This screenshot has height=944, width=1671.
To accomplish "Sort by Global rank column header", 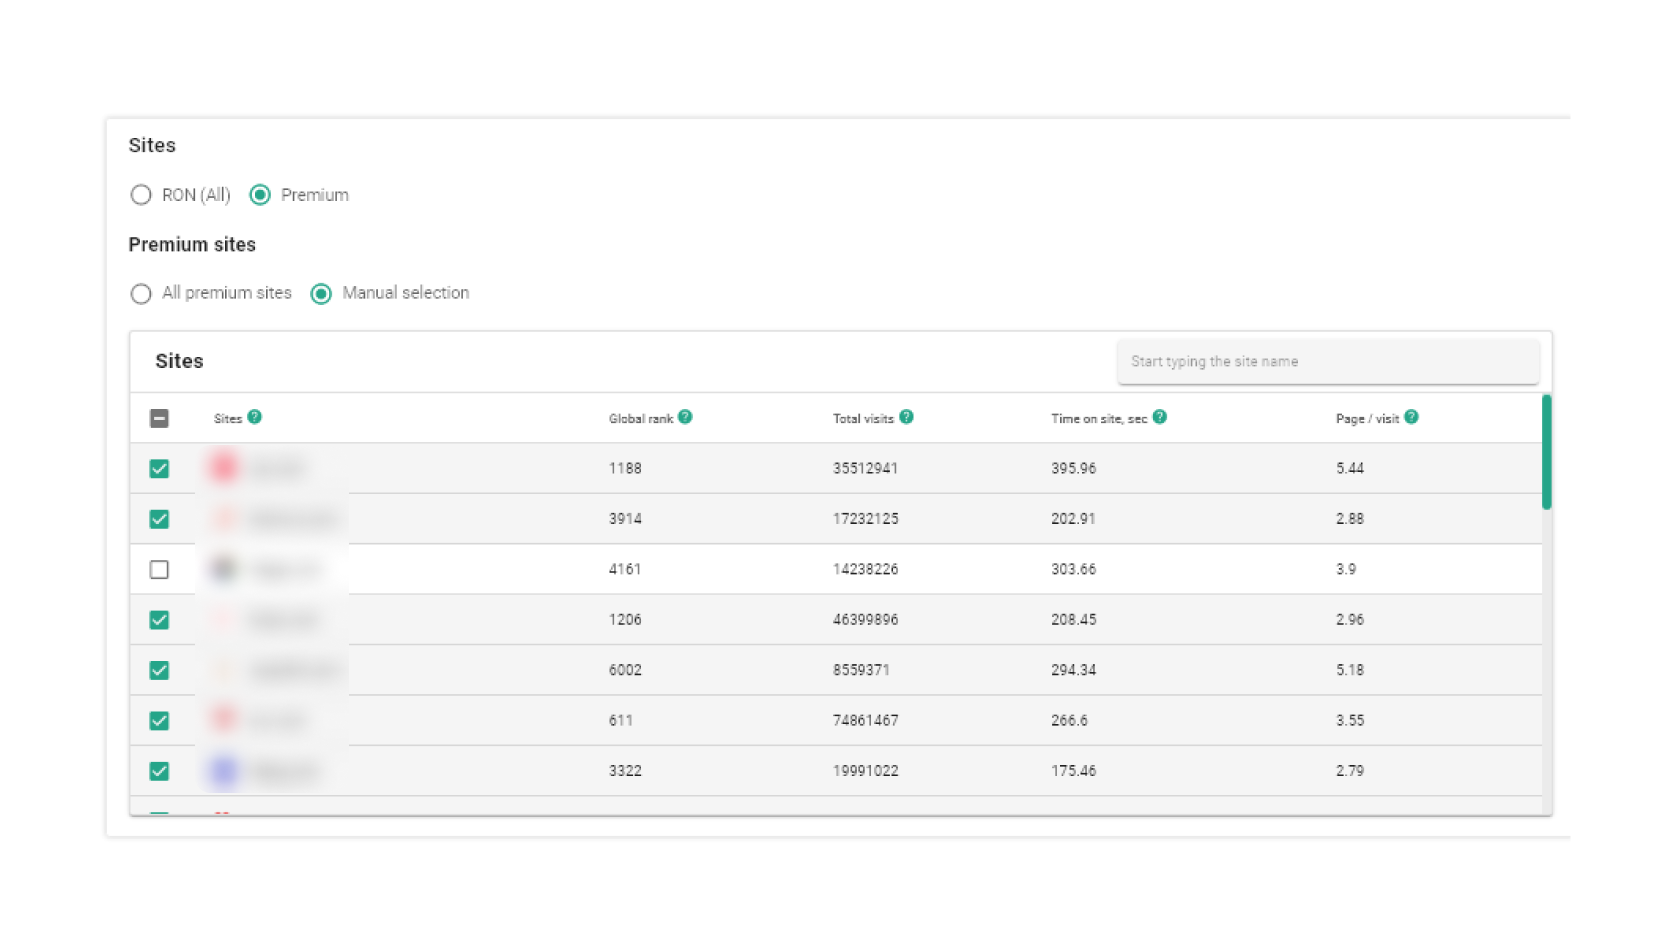I will 640,419.
